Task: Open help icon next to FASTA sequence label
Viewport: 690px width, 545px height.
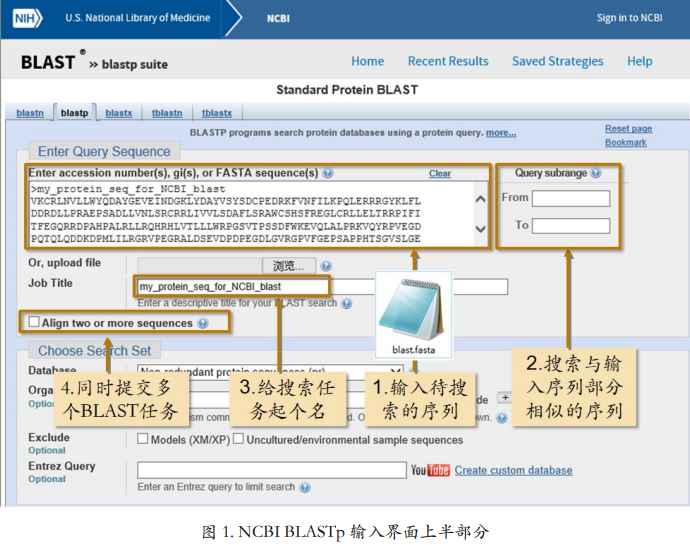Action: (328, 173)
